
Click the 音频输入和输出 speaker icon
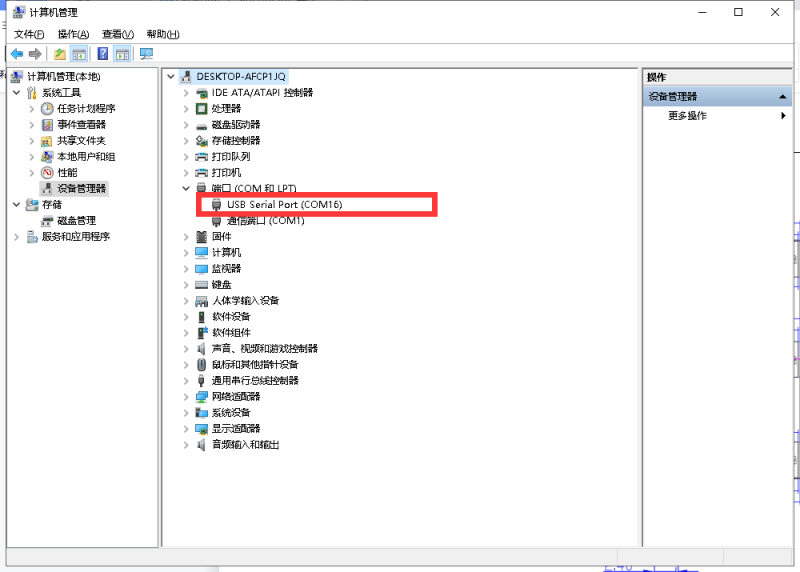201,445
